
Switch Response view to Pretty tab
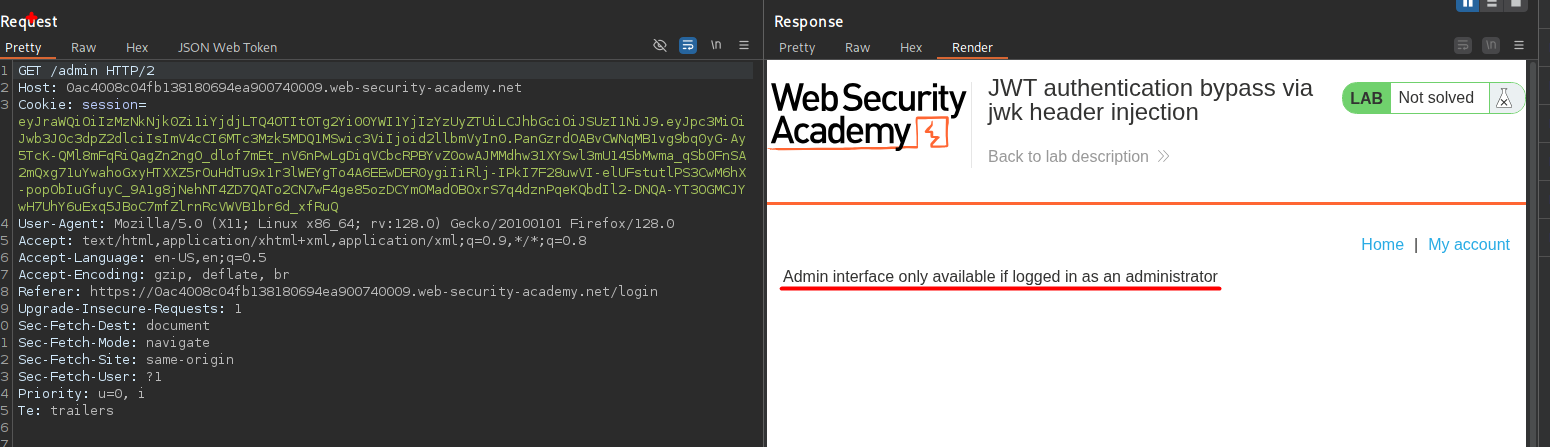[x=797, y=47]
